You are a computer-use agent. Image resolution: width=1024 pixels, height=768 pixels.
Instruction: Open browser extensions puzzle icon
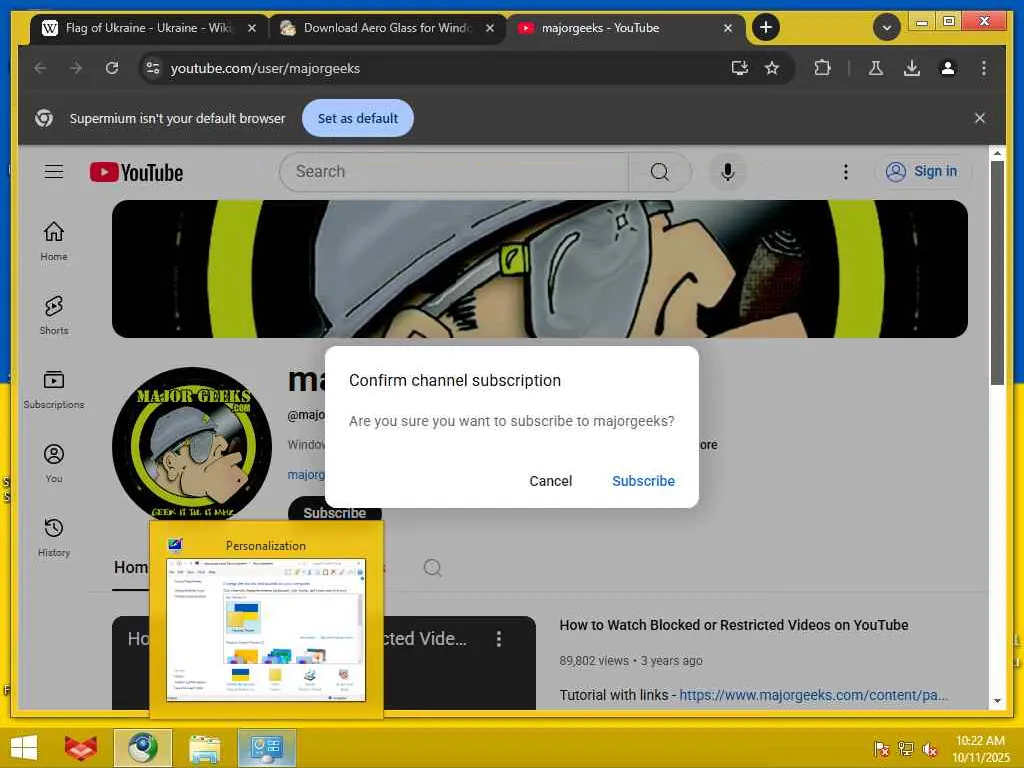click(822, 68)
